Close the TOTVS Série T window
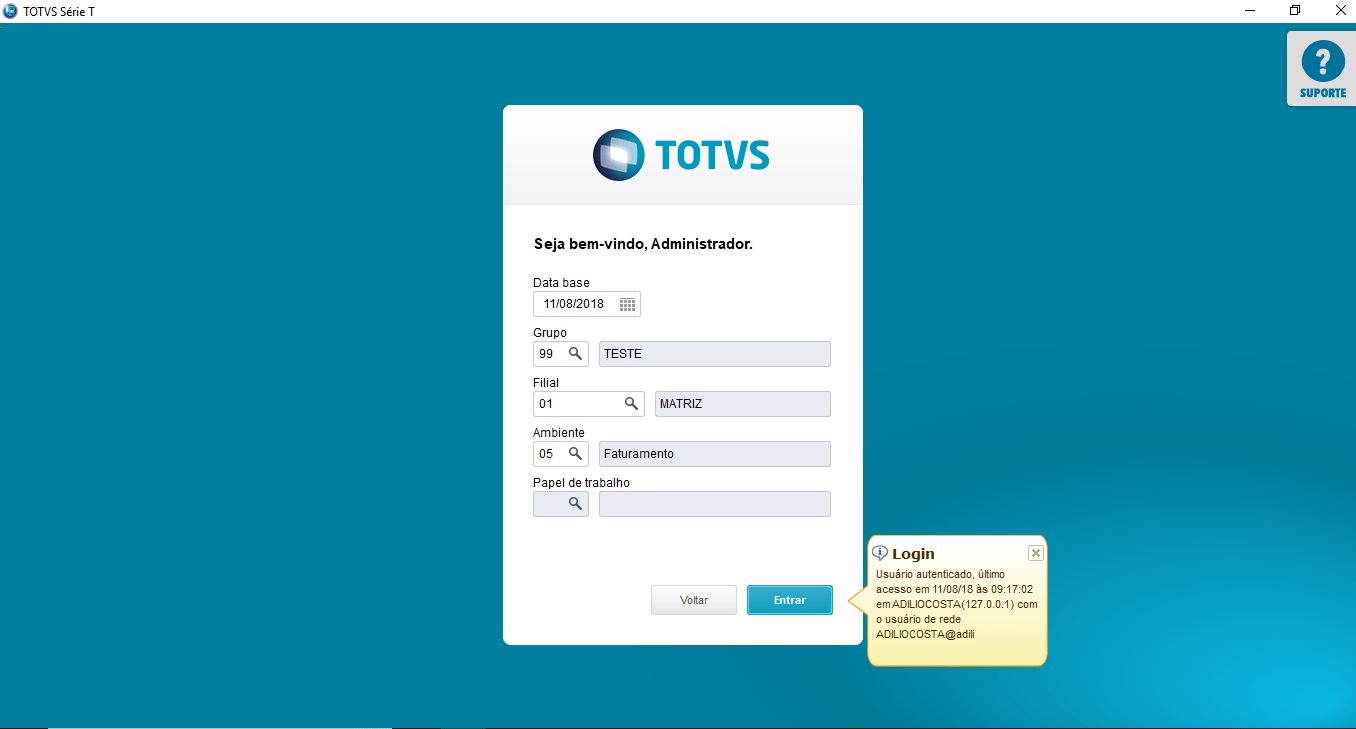This screenshot has width=1356, height=729. coord(1339,11)
